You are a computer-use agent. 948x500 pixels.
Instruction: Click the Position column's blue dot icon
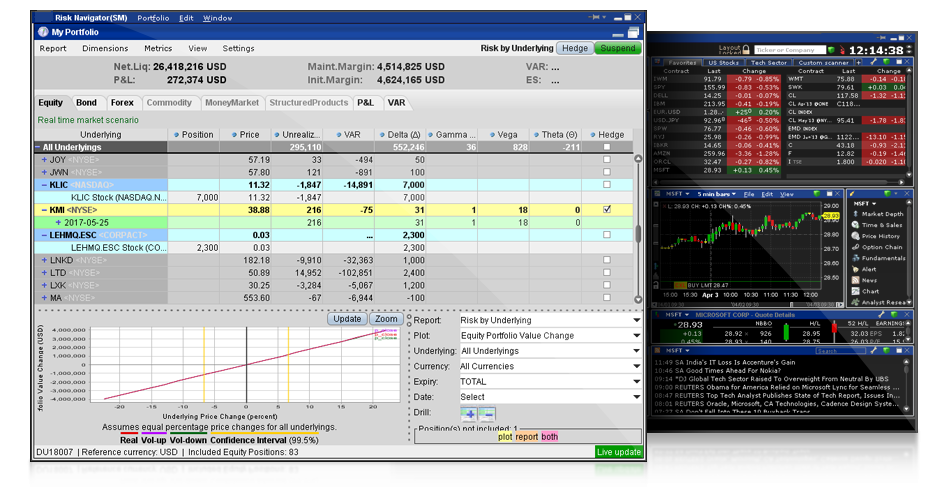pos(177,135)
